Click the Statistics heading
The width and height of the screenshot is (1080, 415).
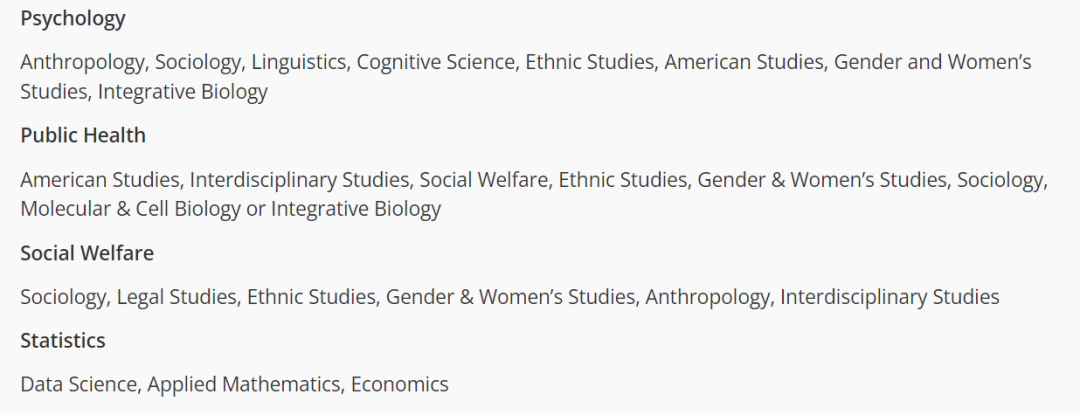coord(63,341)
